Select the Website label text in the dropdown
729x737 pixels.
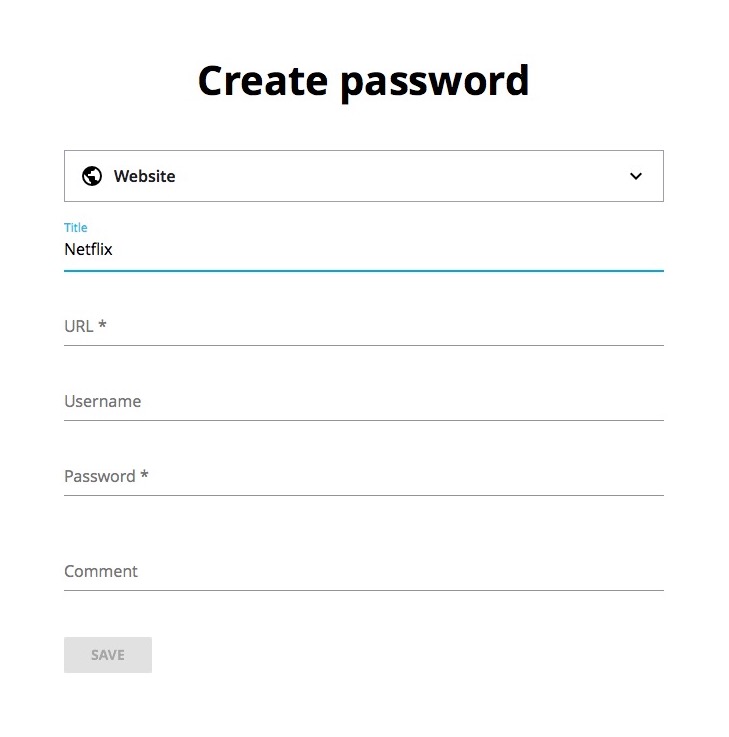[144, 176]
